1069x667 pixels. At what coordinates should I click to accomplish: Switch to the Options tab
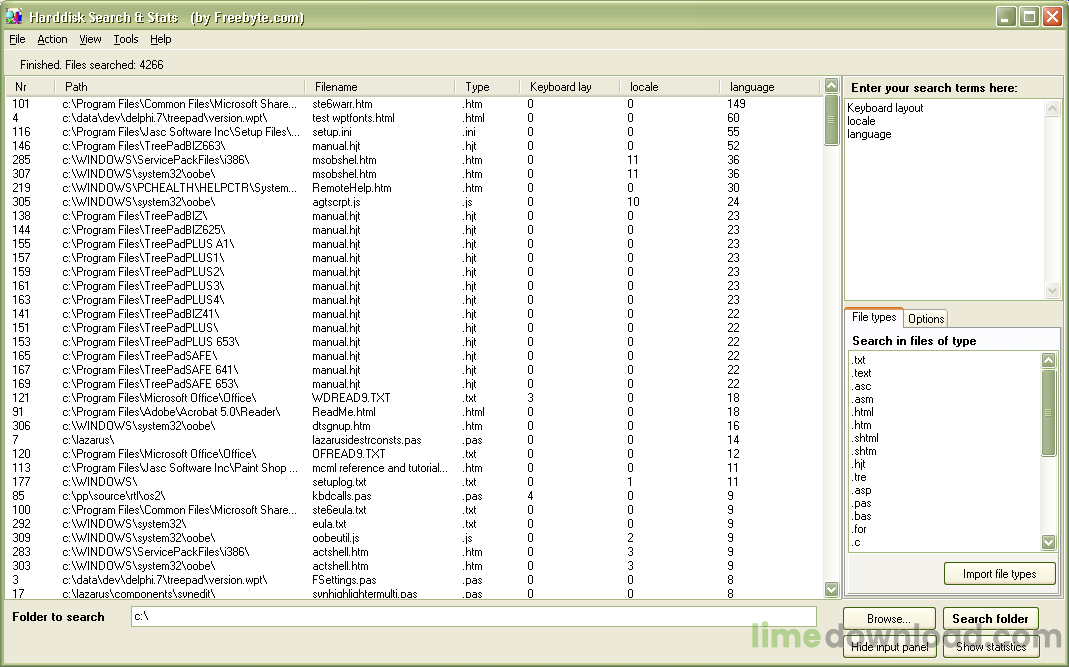click(925, 319)
